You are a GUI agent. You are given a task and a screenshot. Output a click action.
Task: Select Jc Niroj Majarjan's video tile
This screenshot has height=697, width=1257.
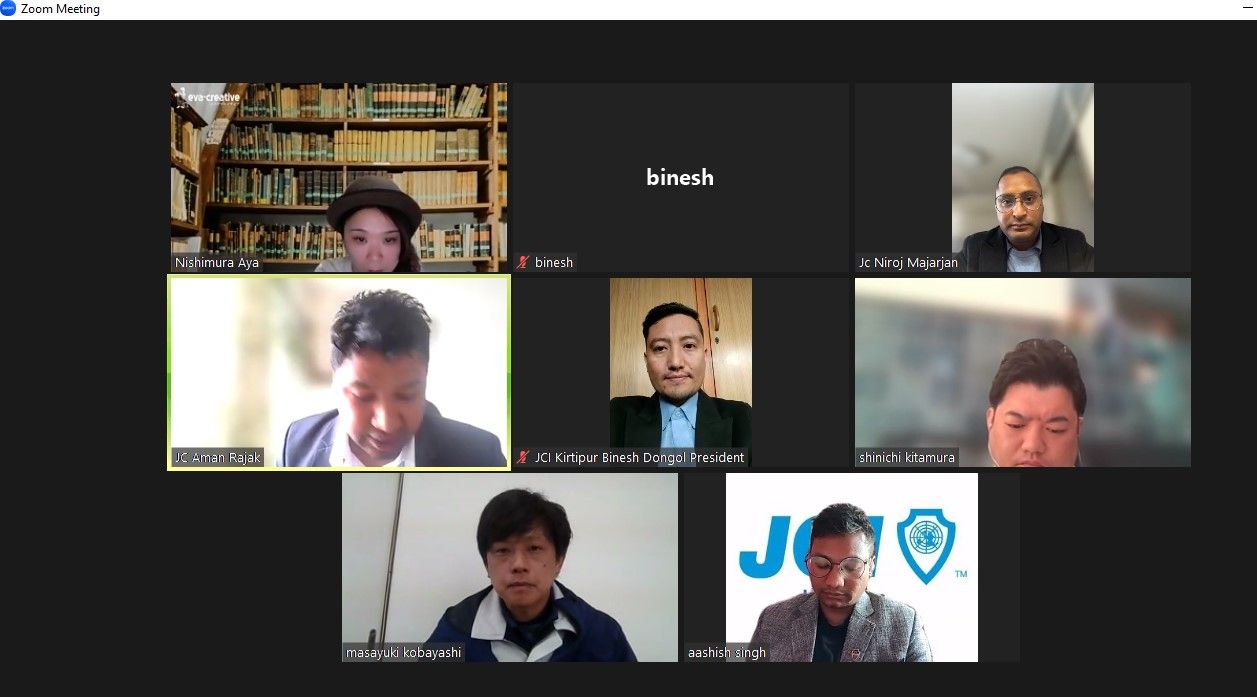[1023, 177]
